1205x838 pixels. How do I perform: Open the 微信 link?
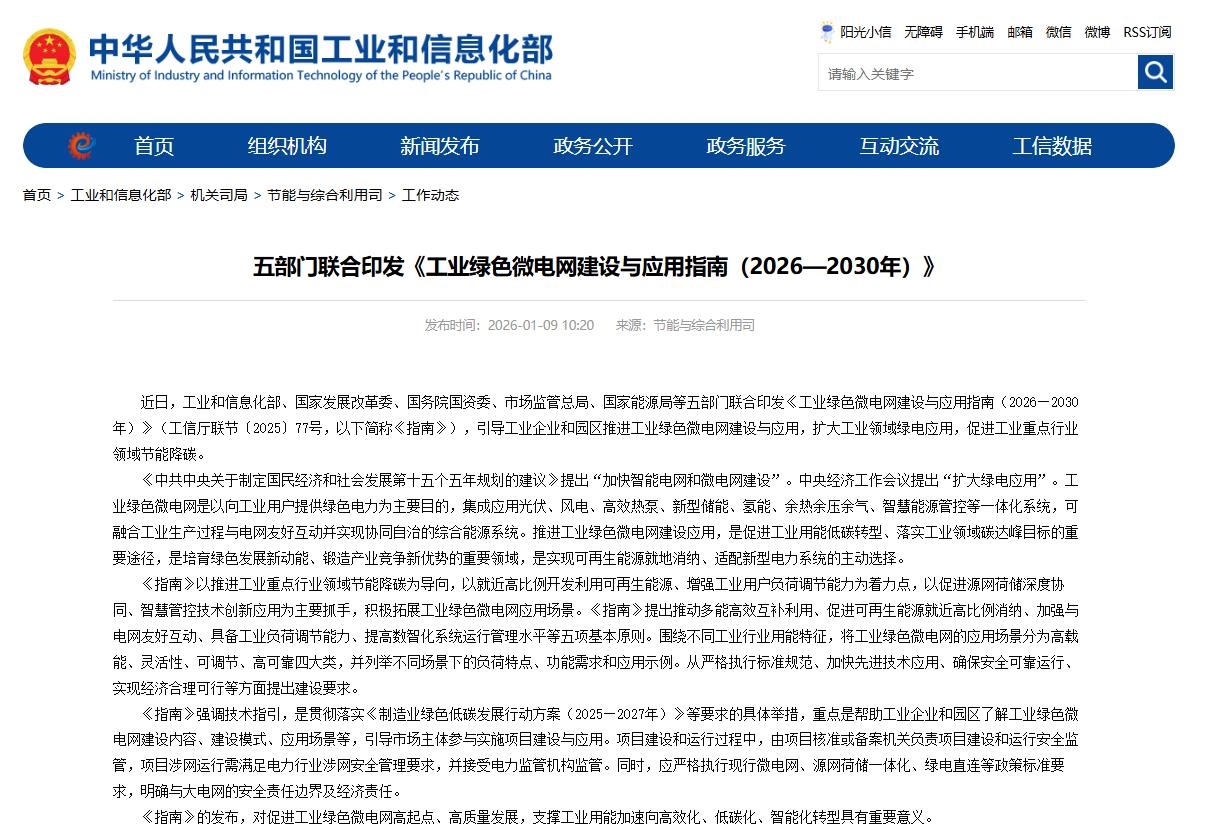[x=1058, y=32]
